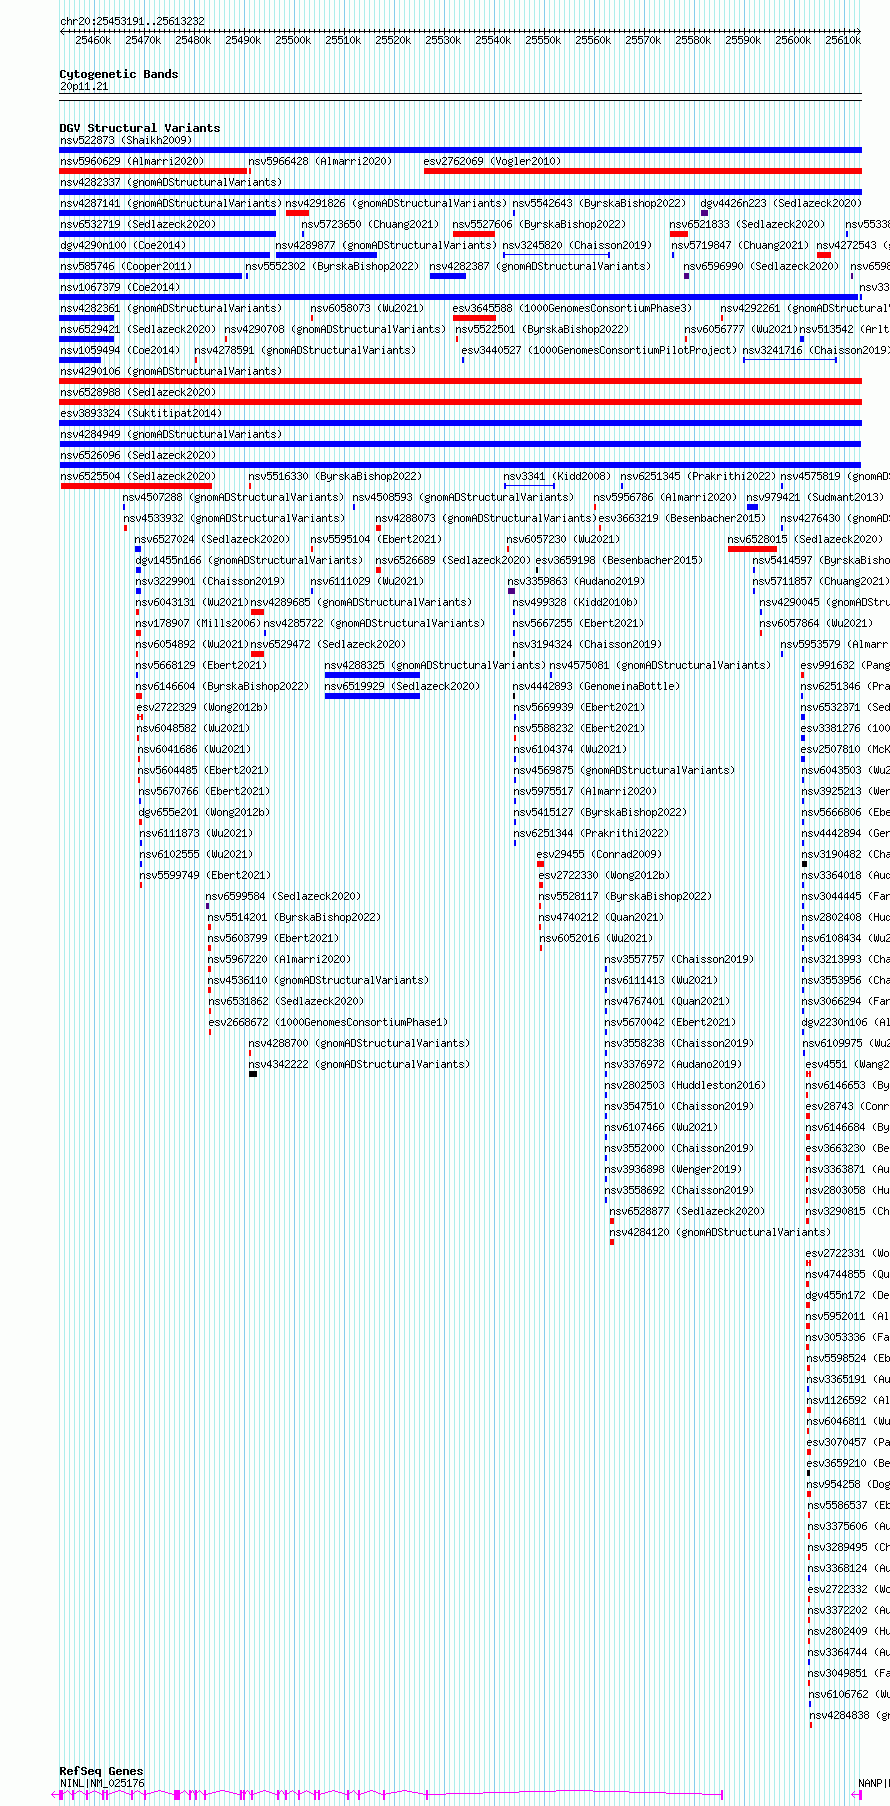Click esv2668672 1000GenomesConsortiumPhase1 label
The width and height of the screenshot is (890, 1806).
328,1022
